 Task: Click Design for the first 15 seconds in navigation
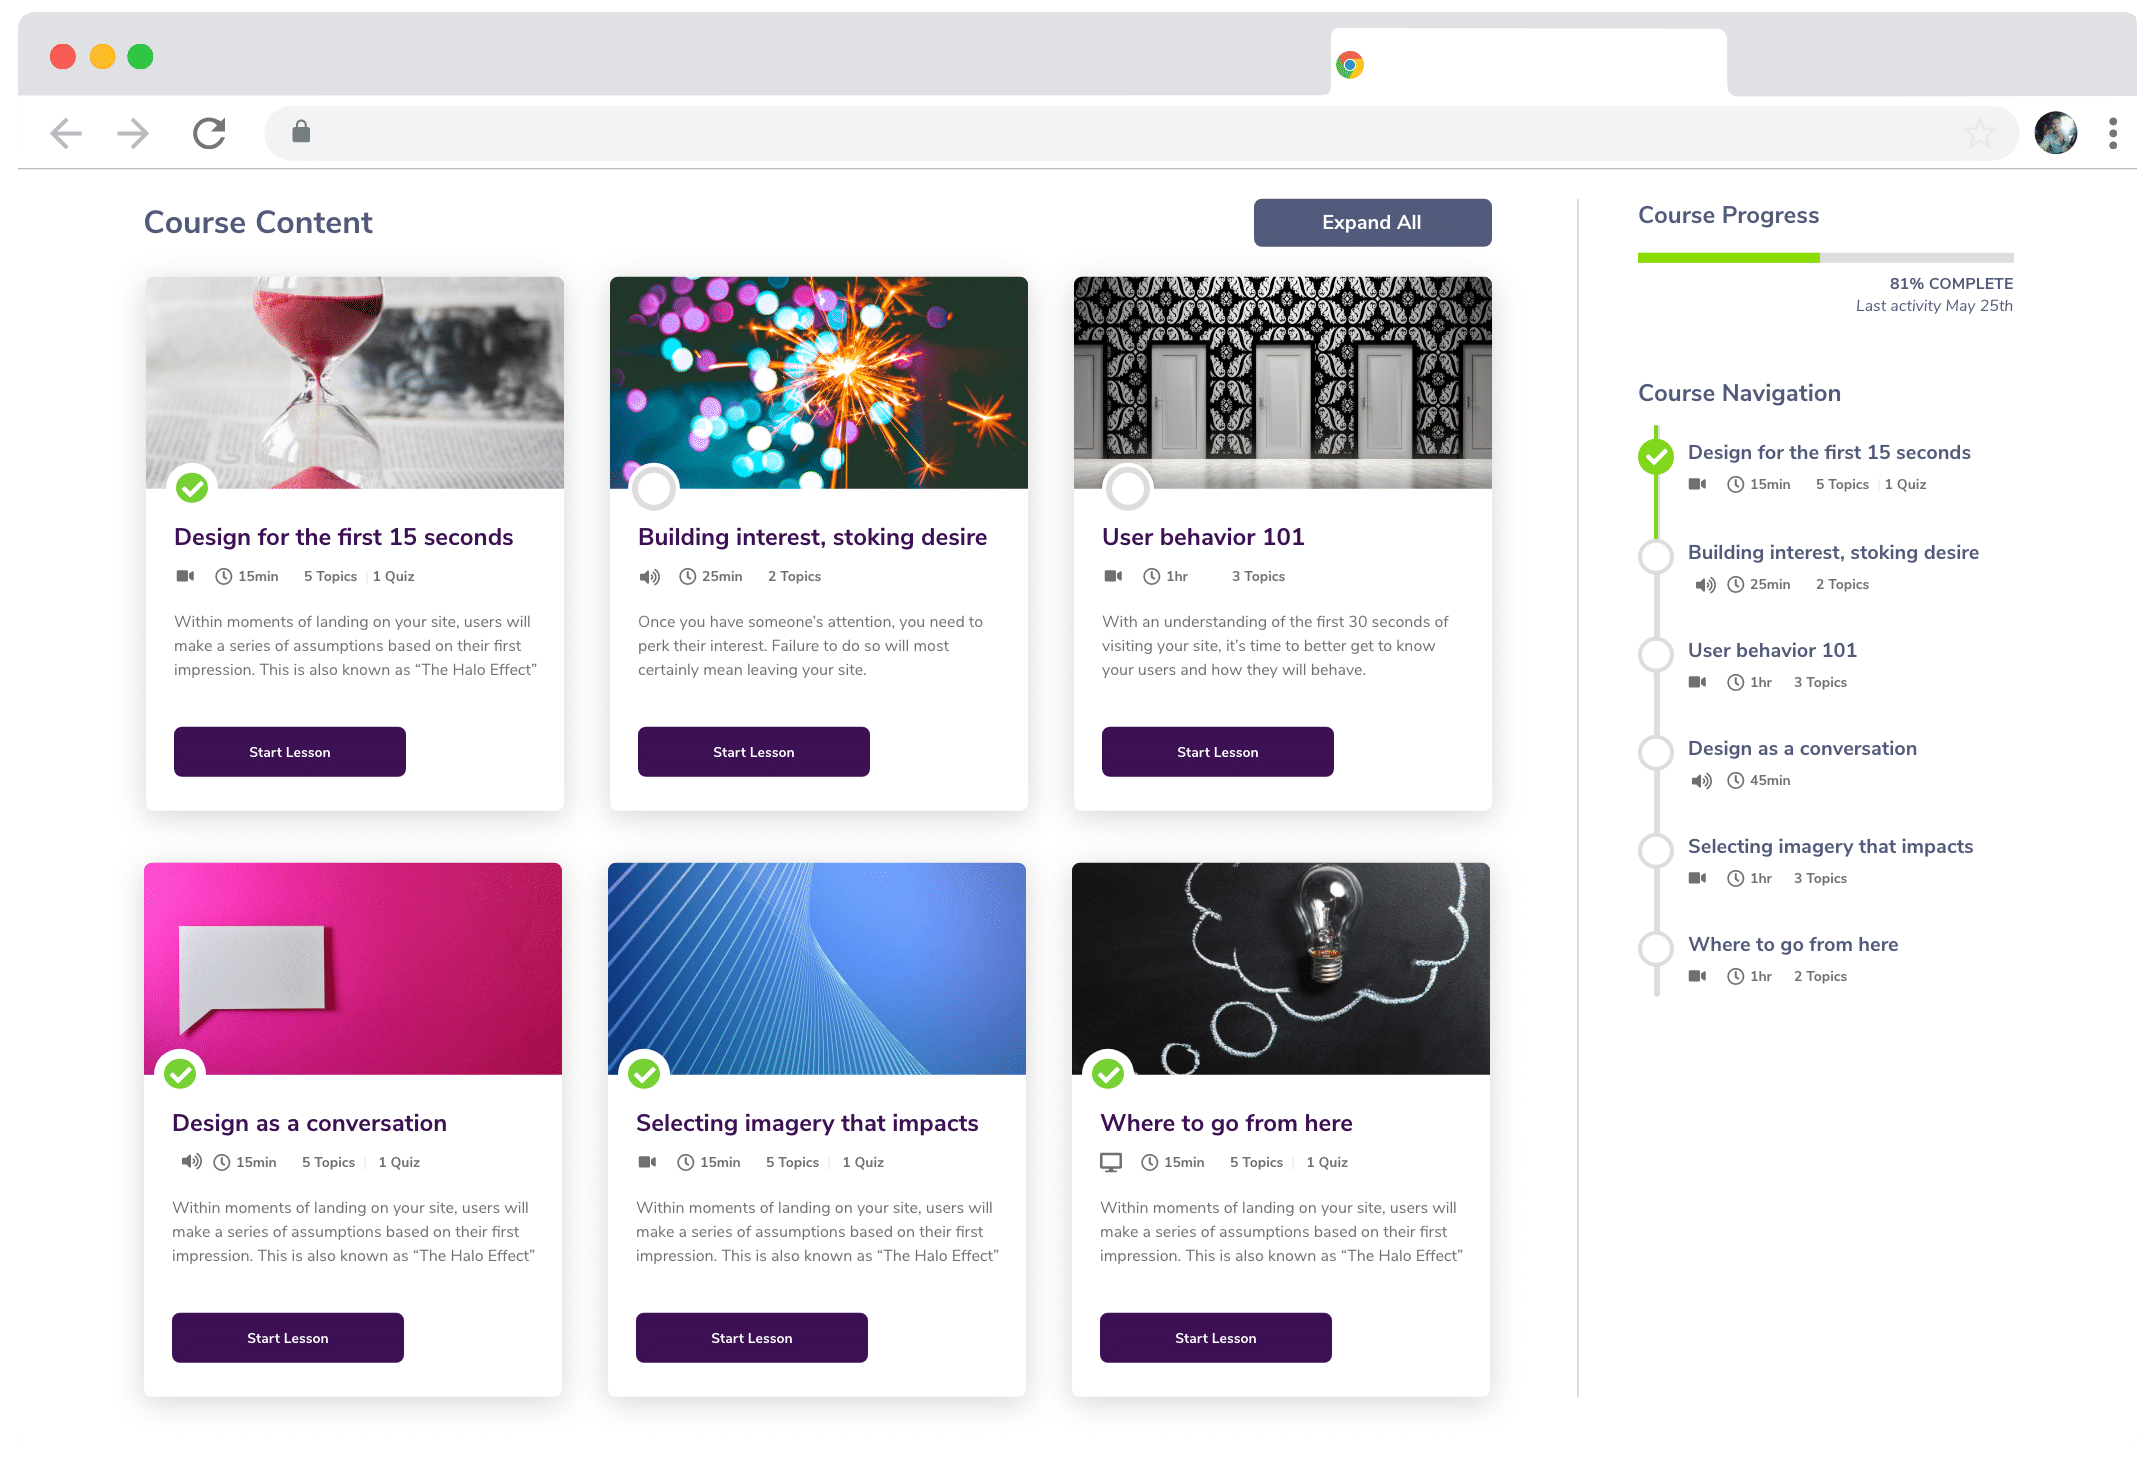coord(1830,452)
